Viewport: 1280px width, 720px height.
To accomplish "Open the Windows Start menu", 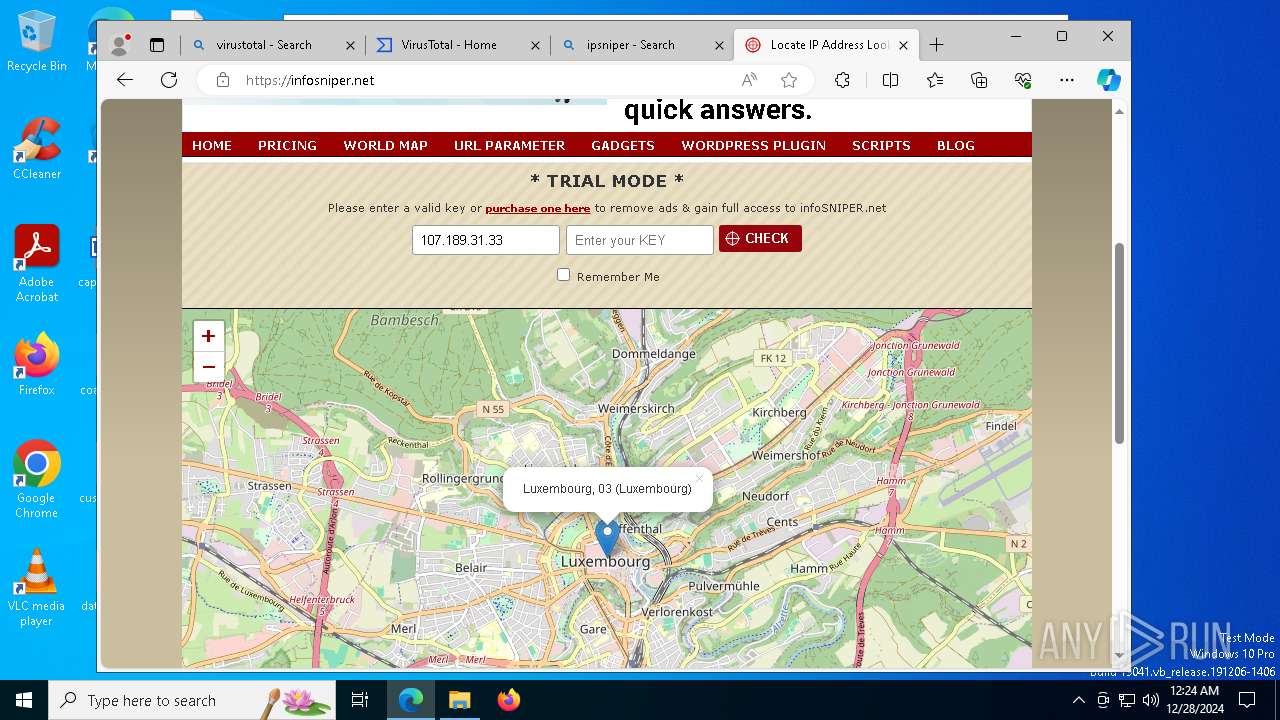I will click(x=24, y=700).
